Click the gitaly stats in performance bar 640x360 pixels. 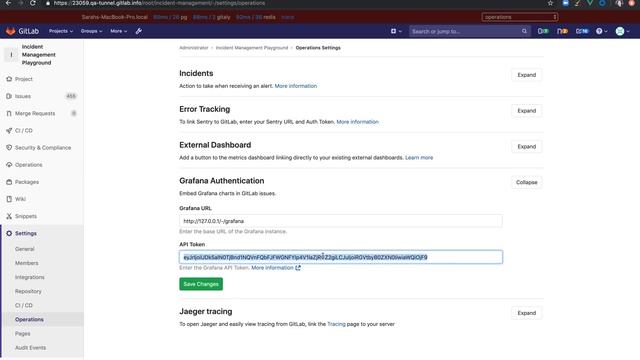(x=211, y=17)
